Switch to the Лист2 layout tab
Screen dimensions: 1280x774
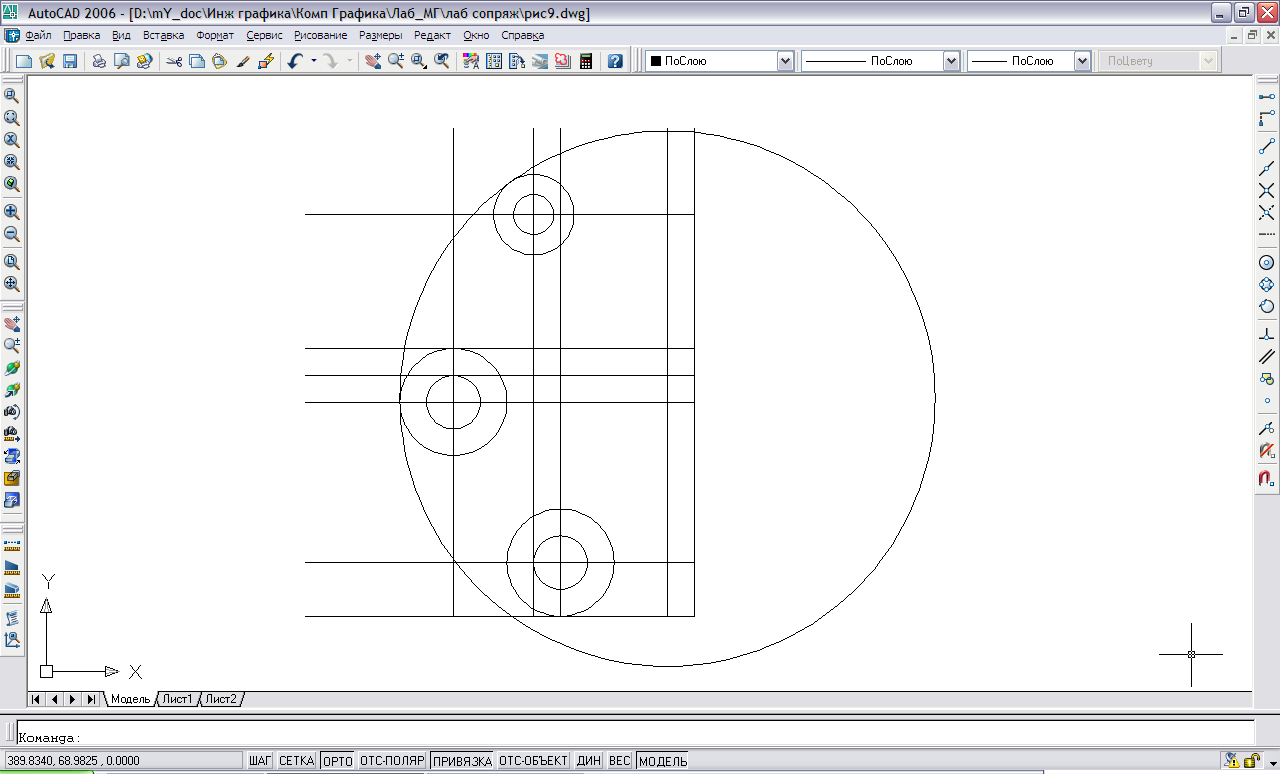[x=221, y=699]
